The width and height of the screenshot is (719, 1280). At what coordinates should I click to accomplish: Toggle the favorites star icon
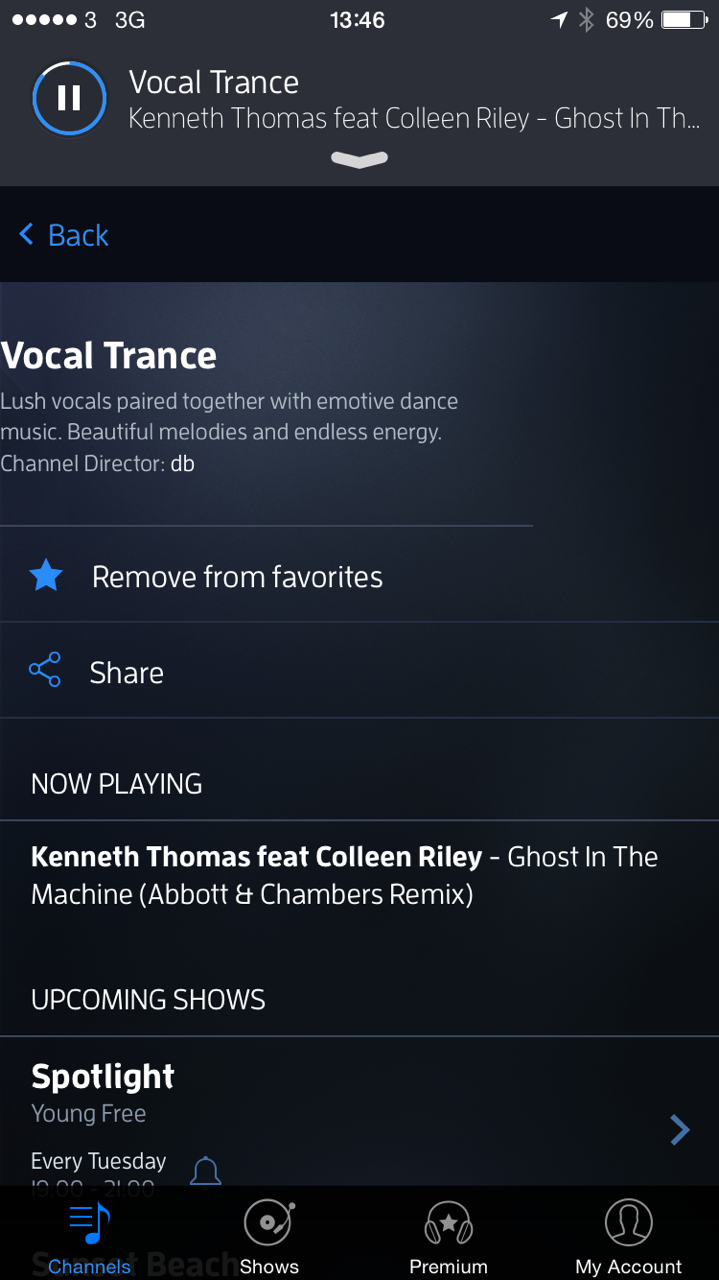[x=46, y=576]
